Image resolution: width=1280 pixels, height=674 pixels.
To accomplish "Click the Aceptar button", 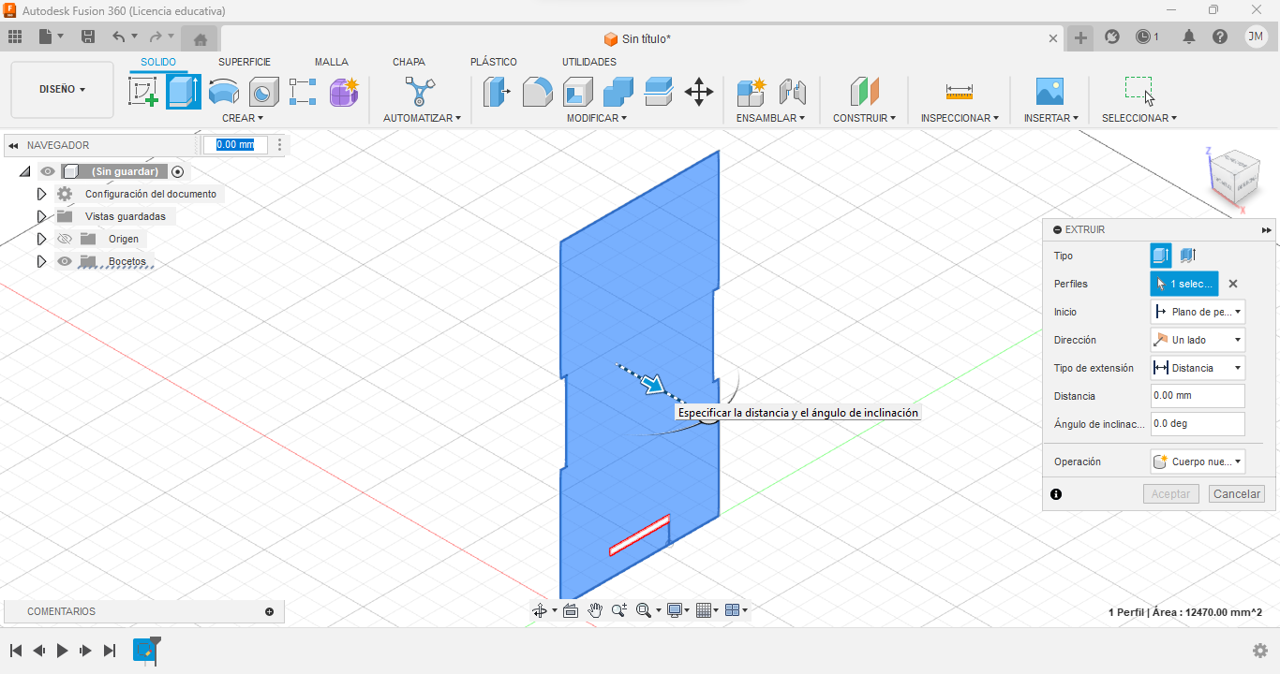I will 1171,494.
